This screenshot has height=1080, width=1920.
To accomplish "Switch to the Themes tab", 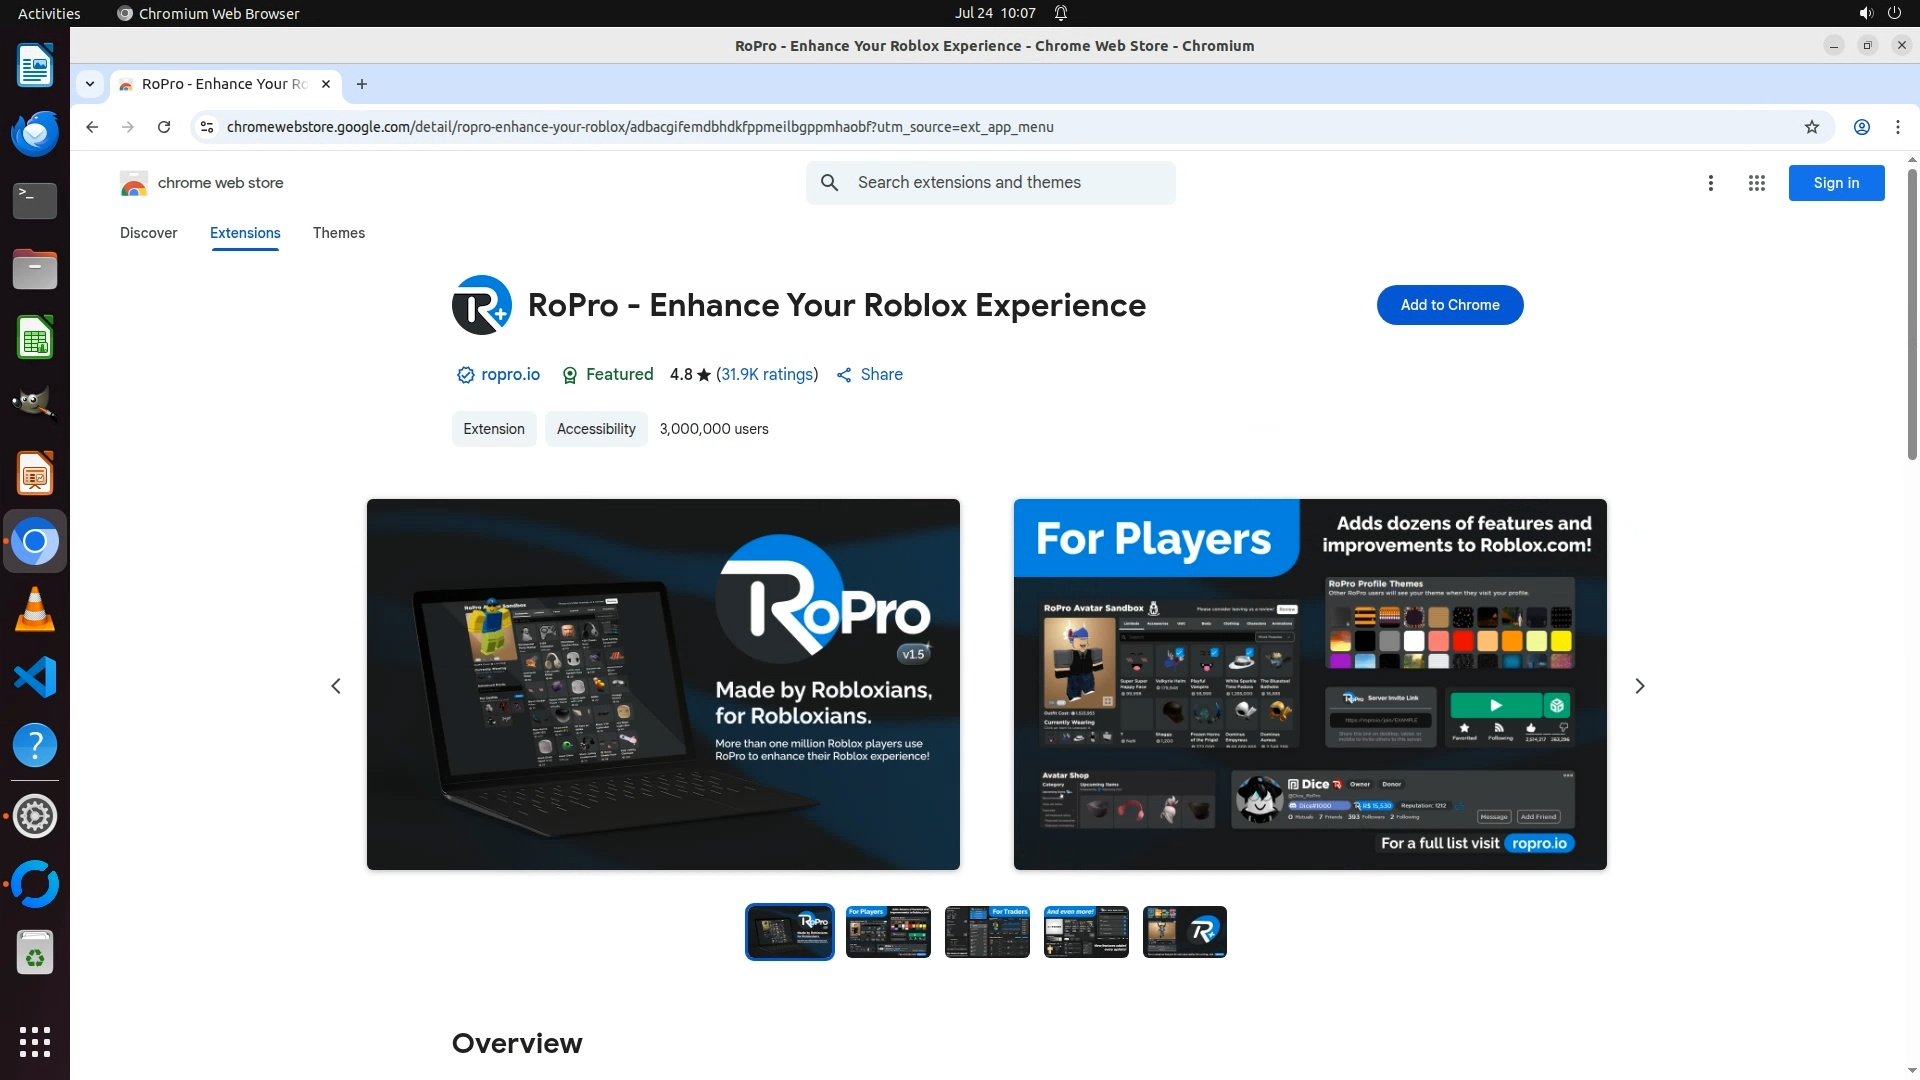I will [x=338, y=233].
